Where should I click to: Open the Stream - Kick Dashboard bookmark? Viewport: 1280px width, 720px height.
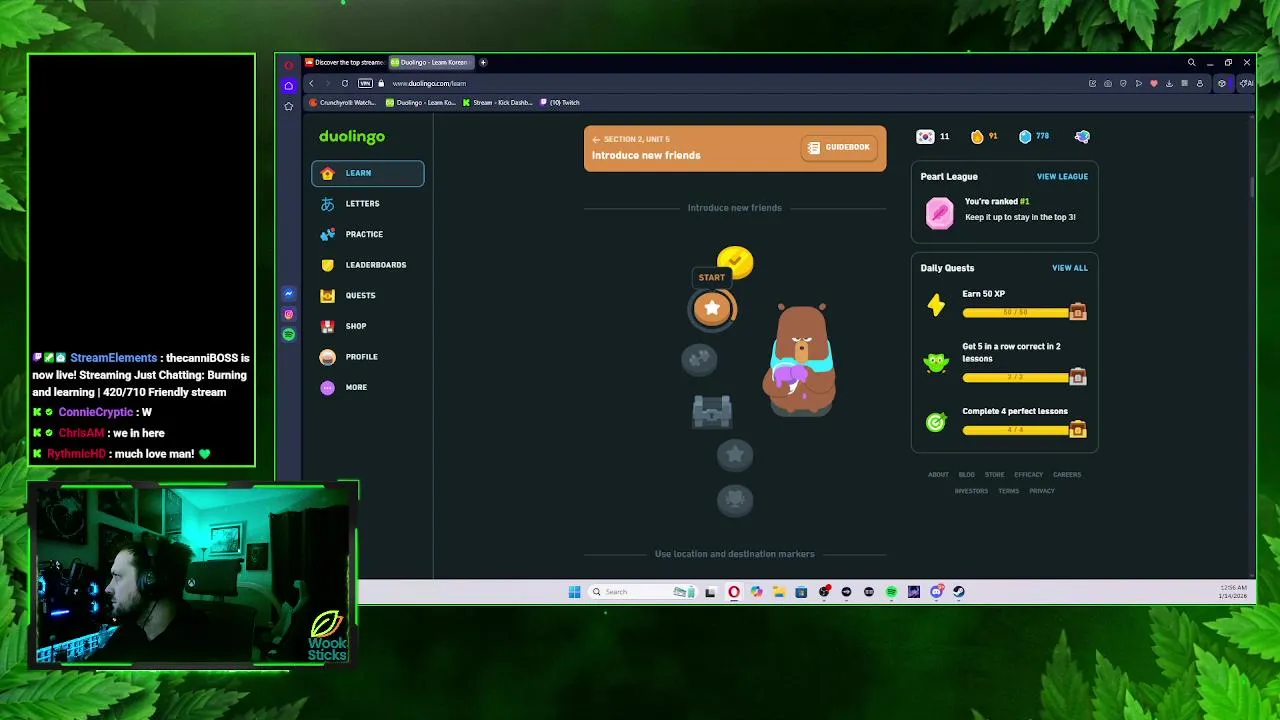point(497,102)
